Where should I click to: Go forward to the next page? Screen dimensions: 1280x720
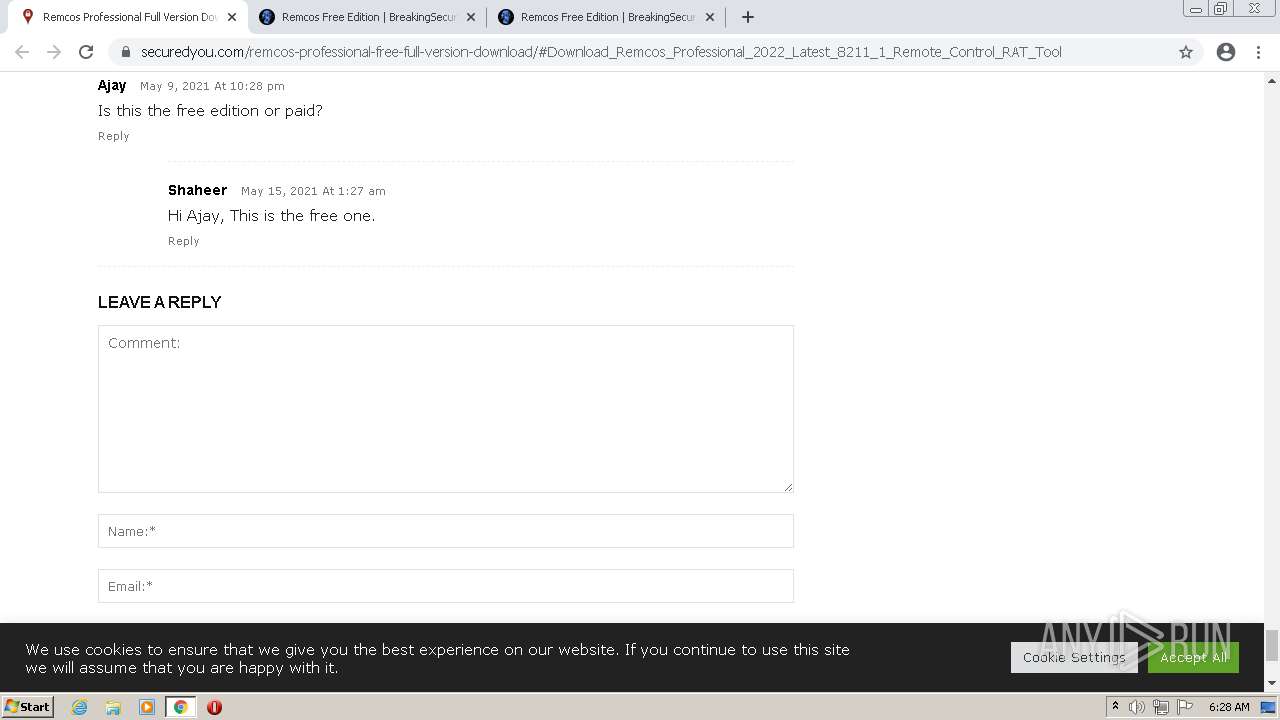(54, 52)
